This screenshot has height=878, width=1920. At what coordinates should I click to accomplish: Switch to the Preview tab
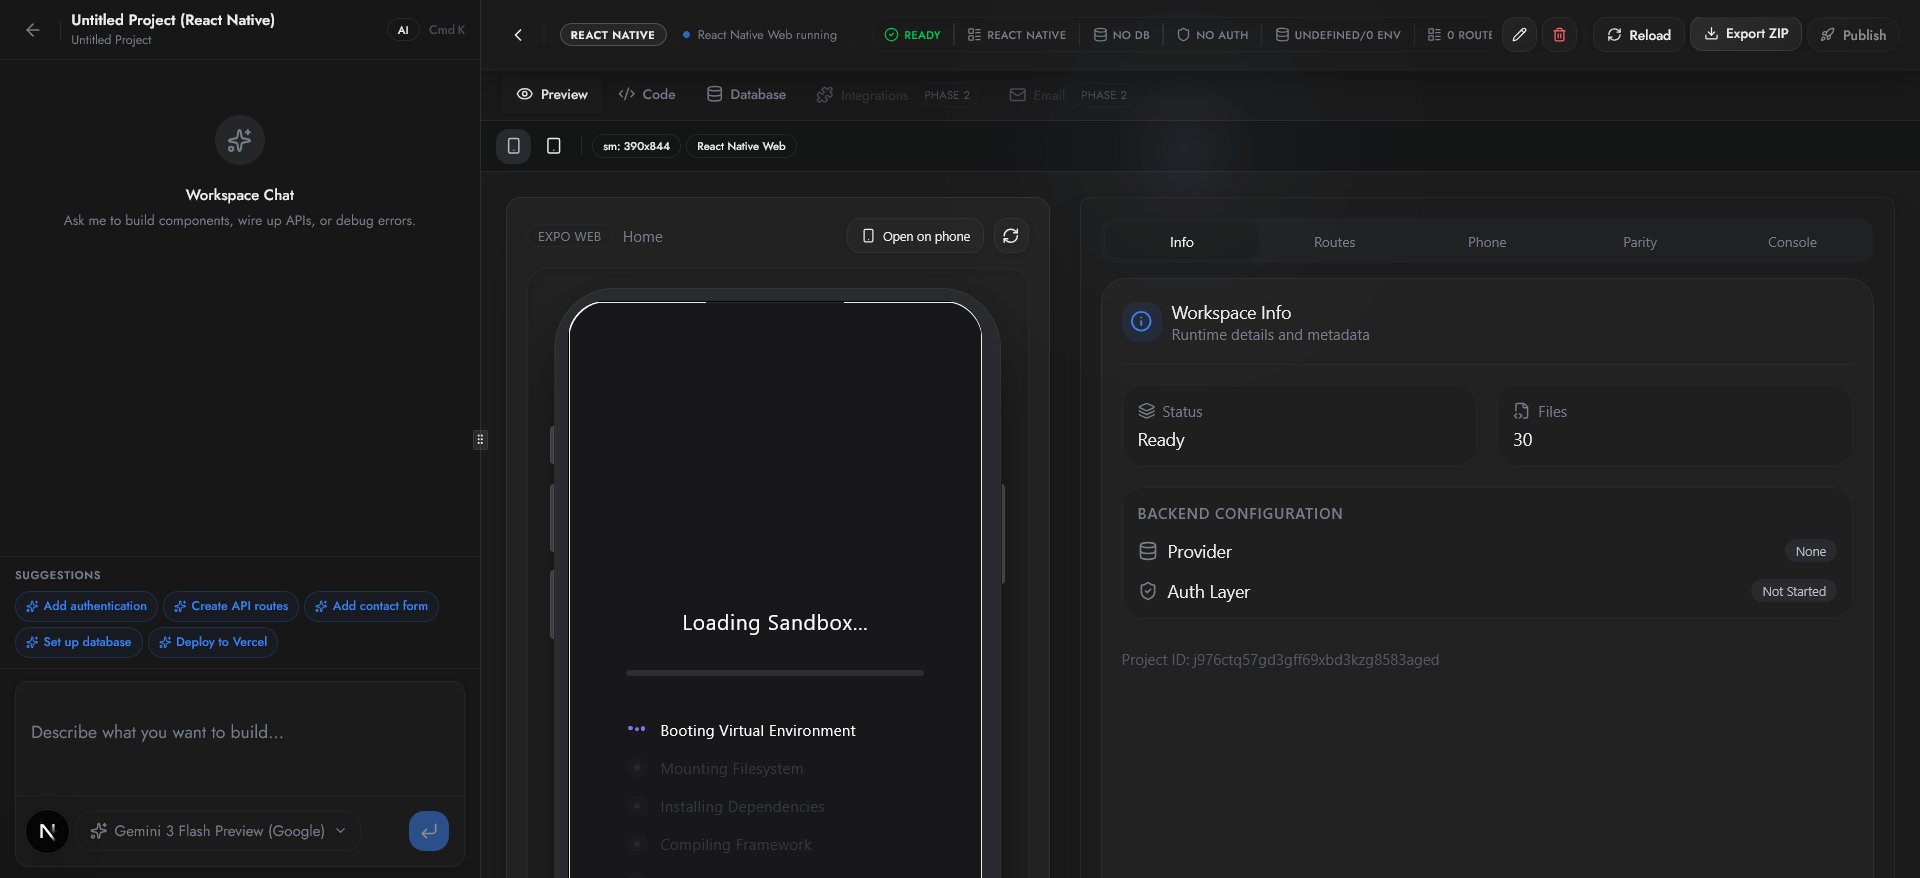click(552, 95)
